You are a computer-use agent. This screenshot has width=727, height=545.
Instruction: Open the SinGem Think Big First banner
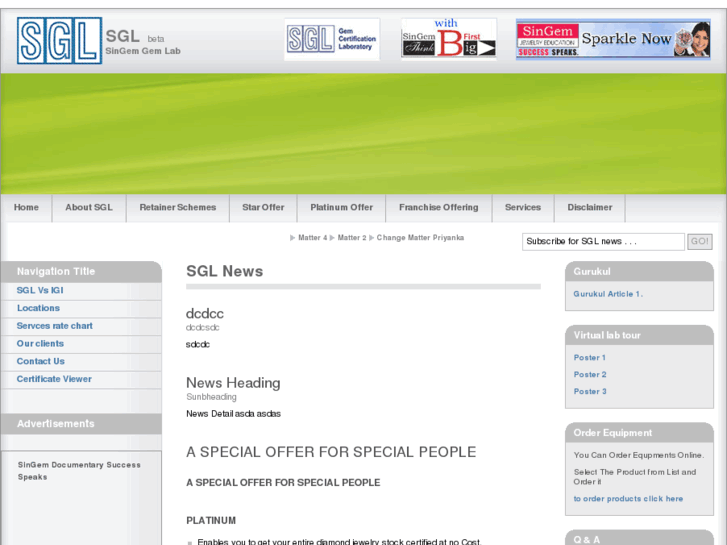pos(449,39)
